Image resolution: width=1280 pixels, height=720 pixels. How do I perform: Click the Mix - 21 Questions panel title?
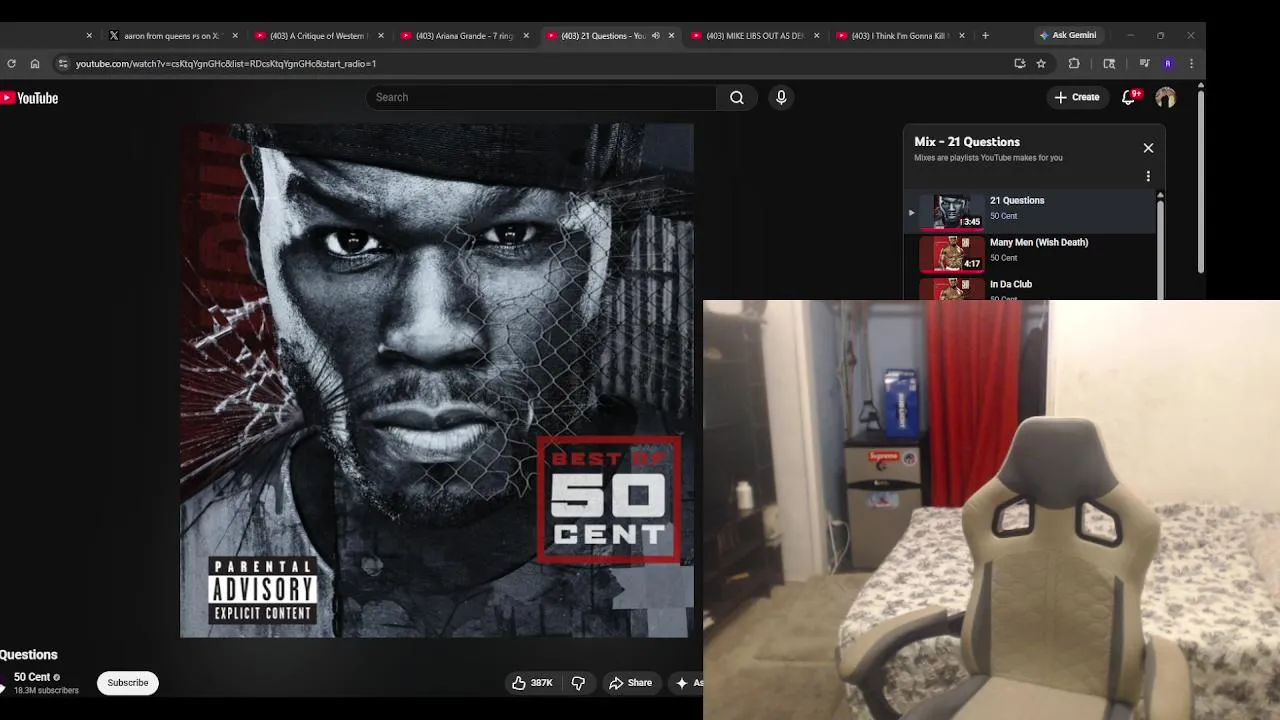[967, 142]
